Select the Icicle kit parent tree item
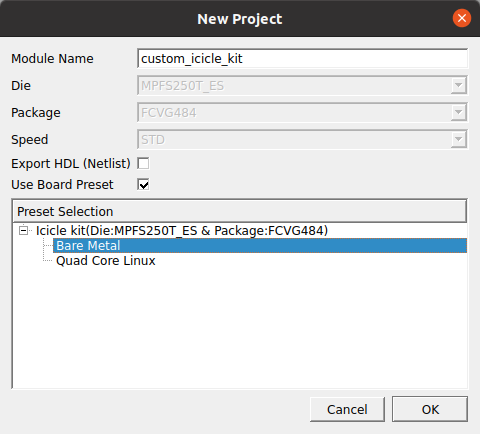480x434 pixels. tap(182, 231)
